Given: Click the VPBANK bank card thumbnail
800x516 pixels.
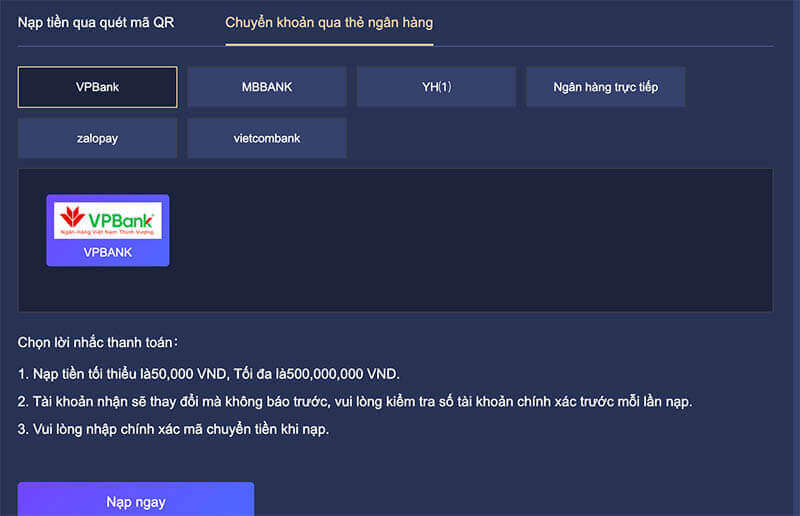Looking at the screenshot, I should 108,230.
